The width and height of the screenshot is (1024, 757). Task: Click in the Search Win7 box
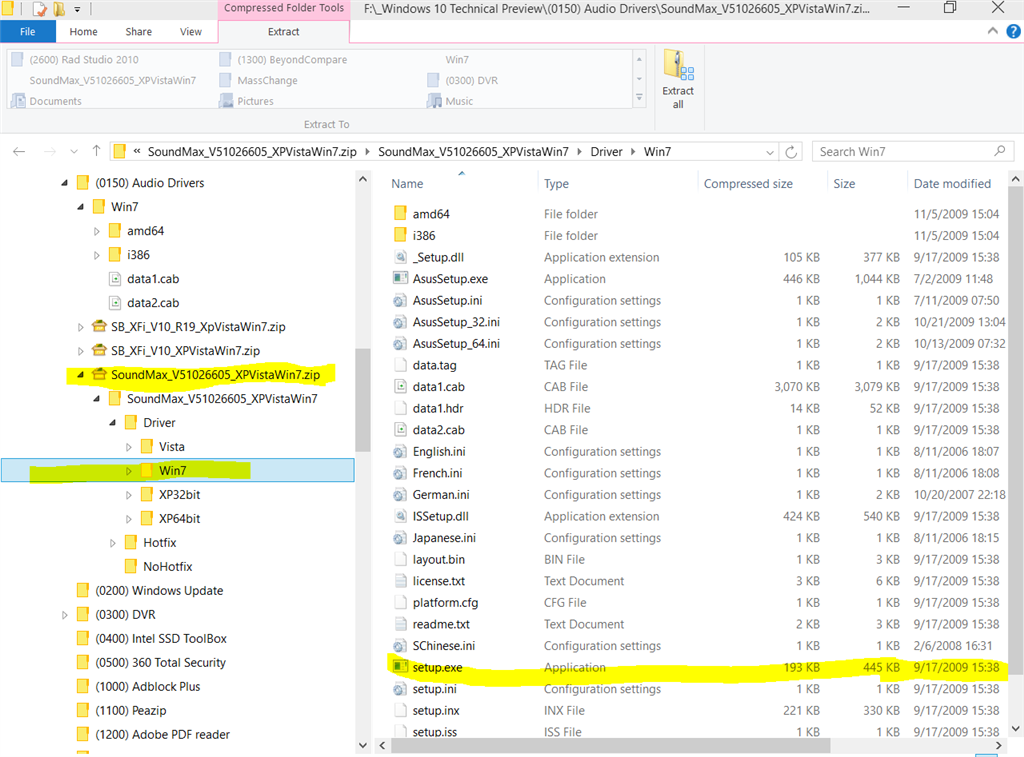[912, 152]
